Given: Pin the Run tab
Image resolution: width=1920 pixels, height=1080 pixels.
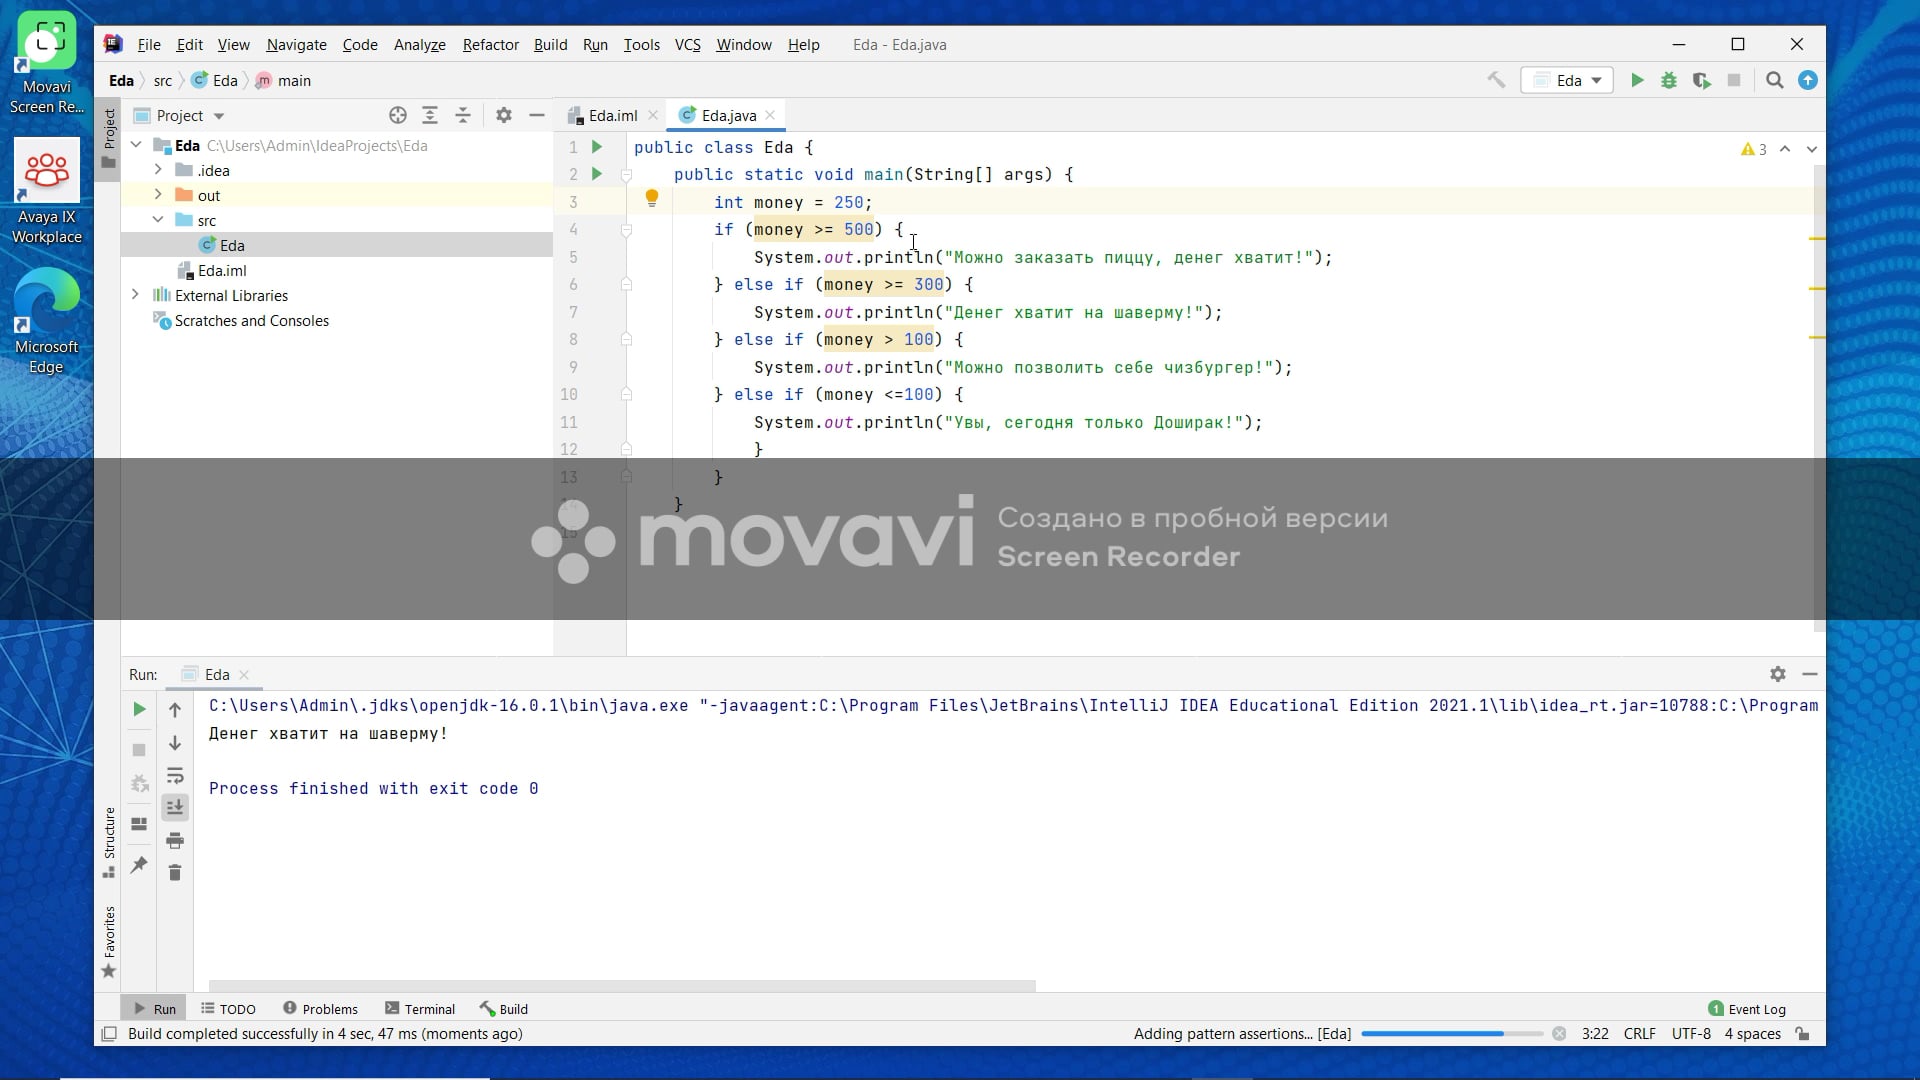Looking at the screenshot, I should point(139,865).
